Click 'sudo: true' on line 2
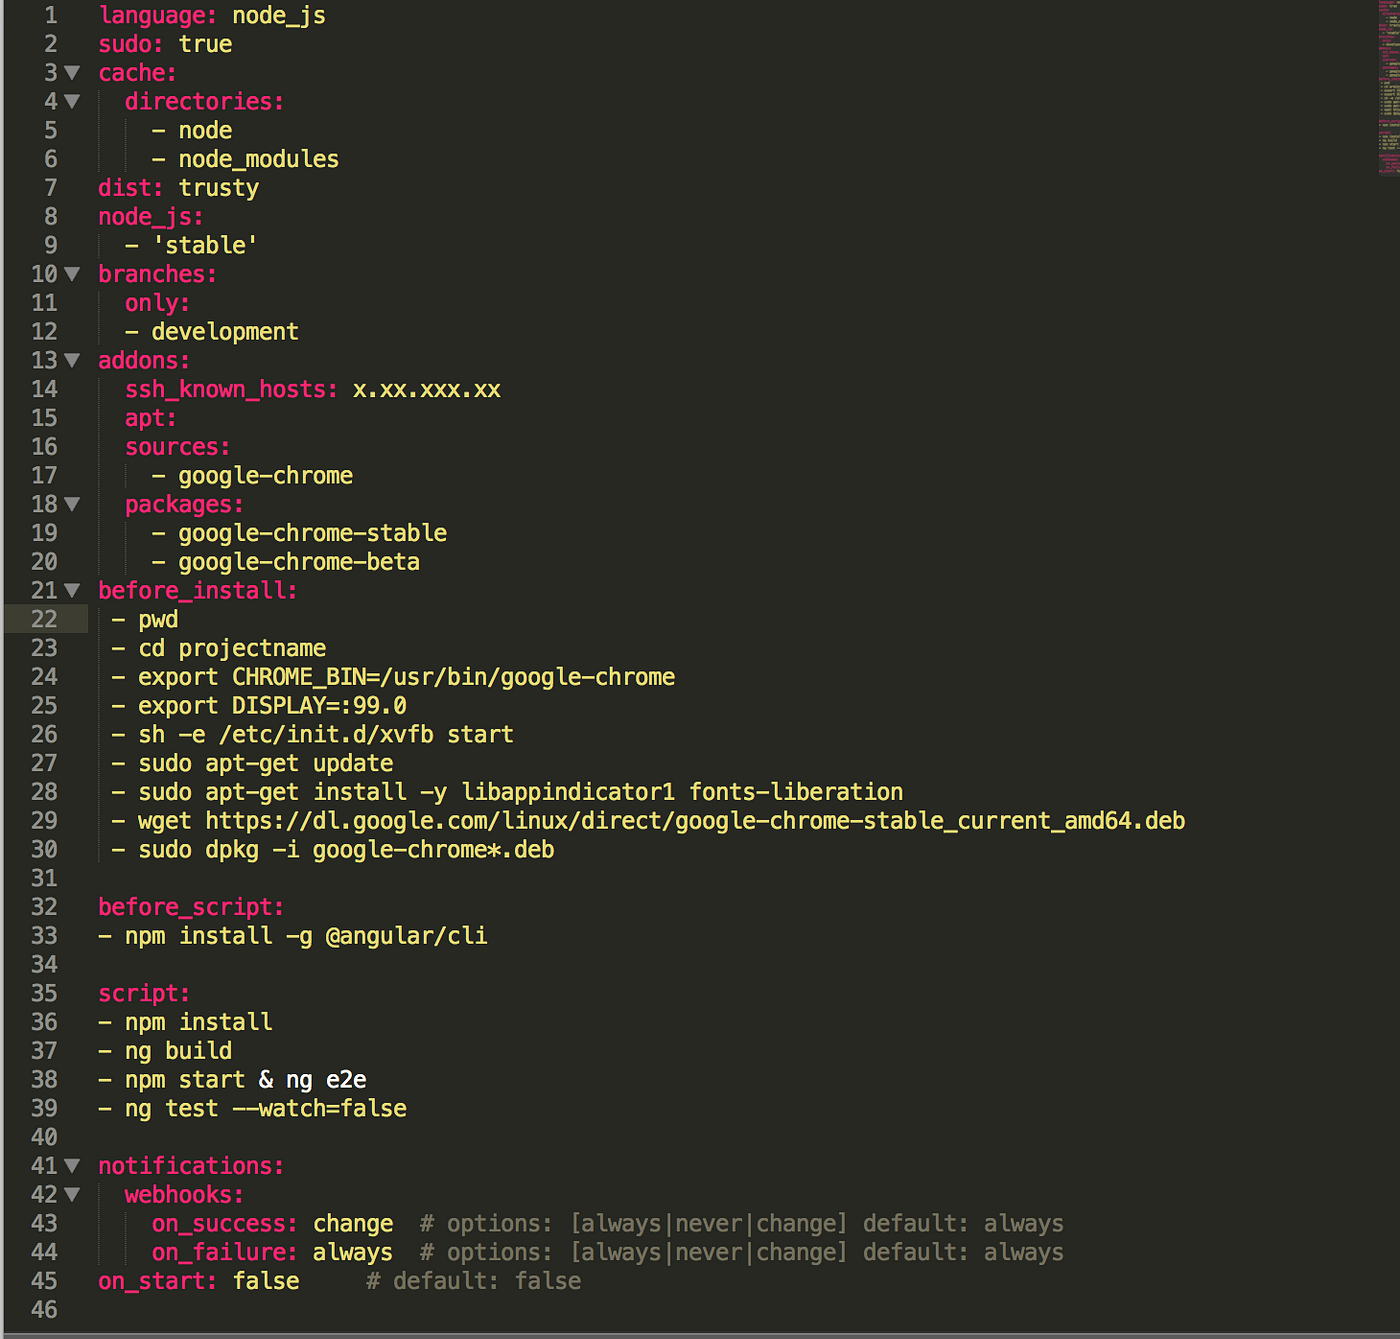The width and height of the screenshot is (1400, 1339). [165, 45]
